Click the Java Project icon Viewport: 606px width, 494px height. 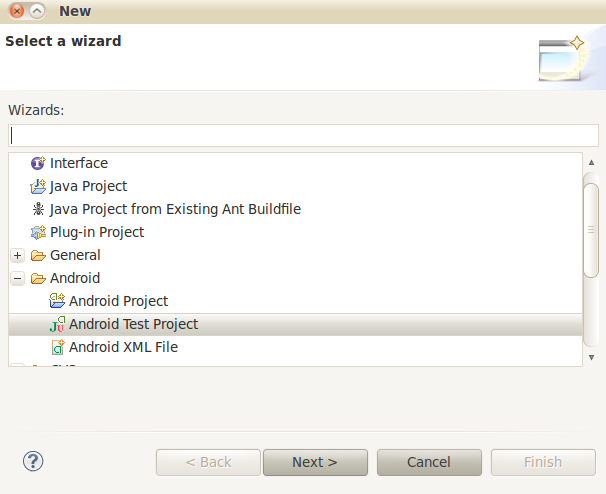click(x=38, y=186)
